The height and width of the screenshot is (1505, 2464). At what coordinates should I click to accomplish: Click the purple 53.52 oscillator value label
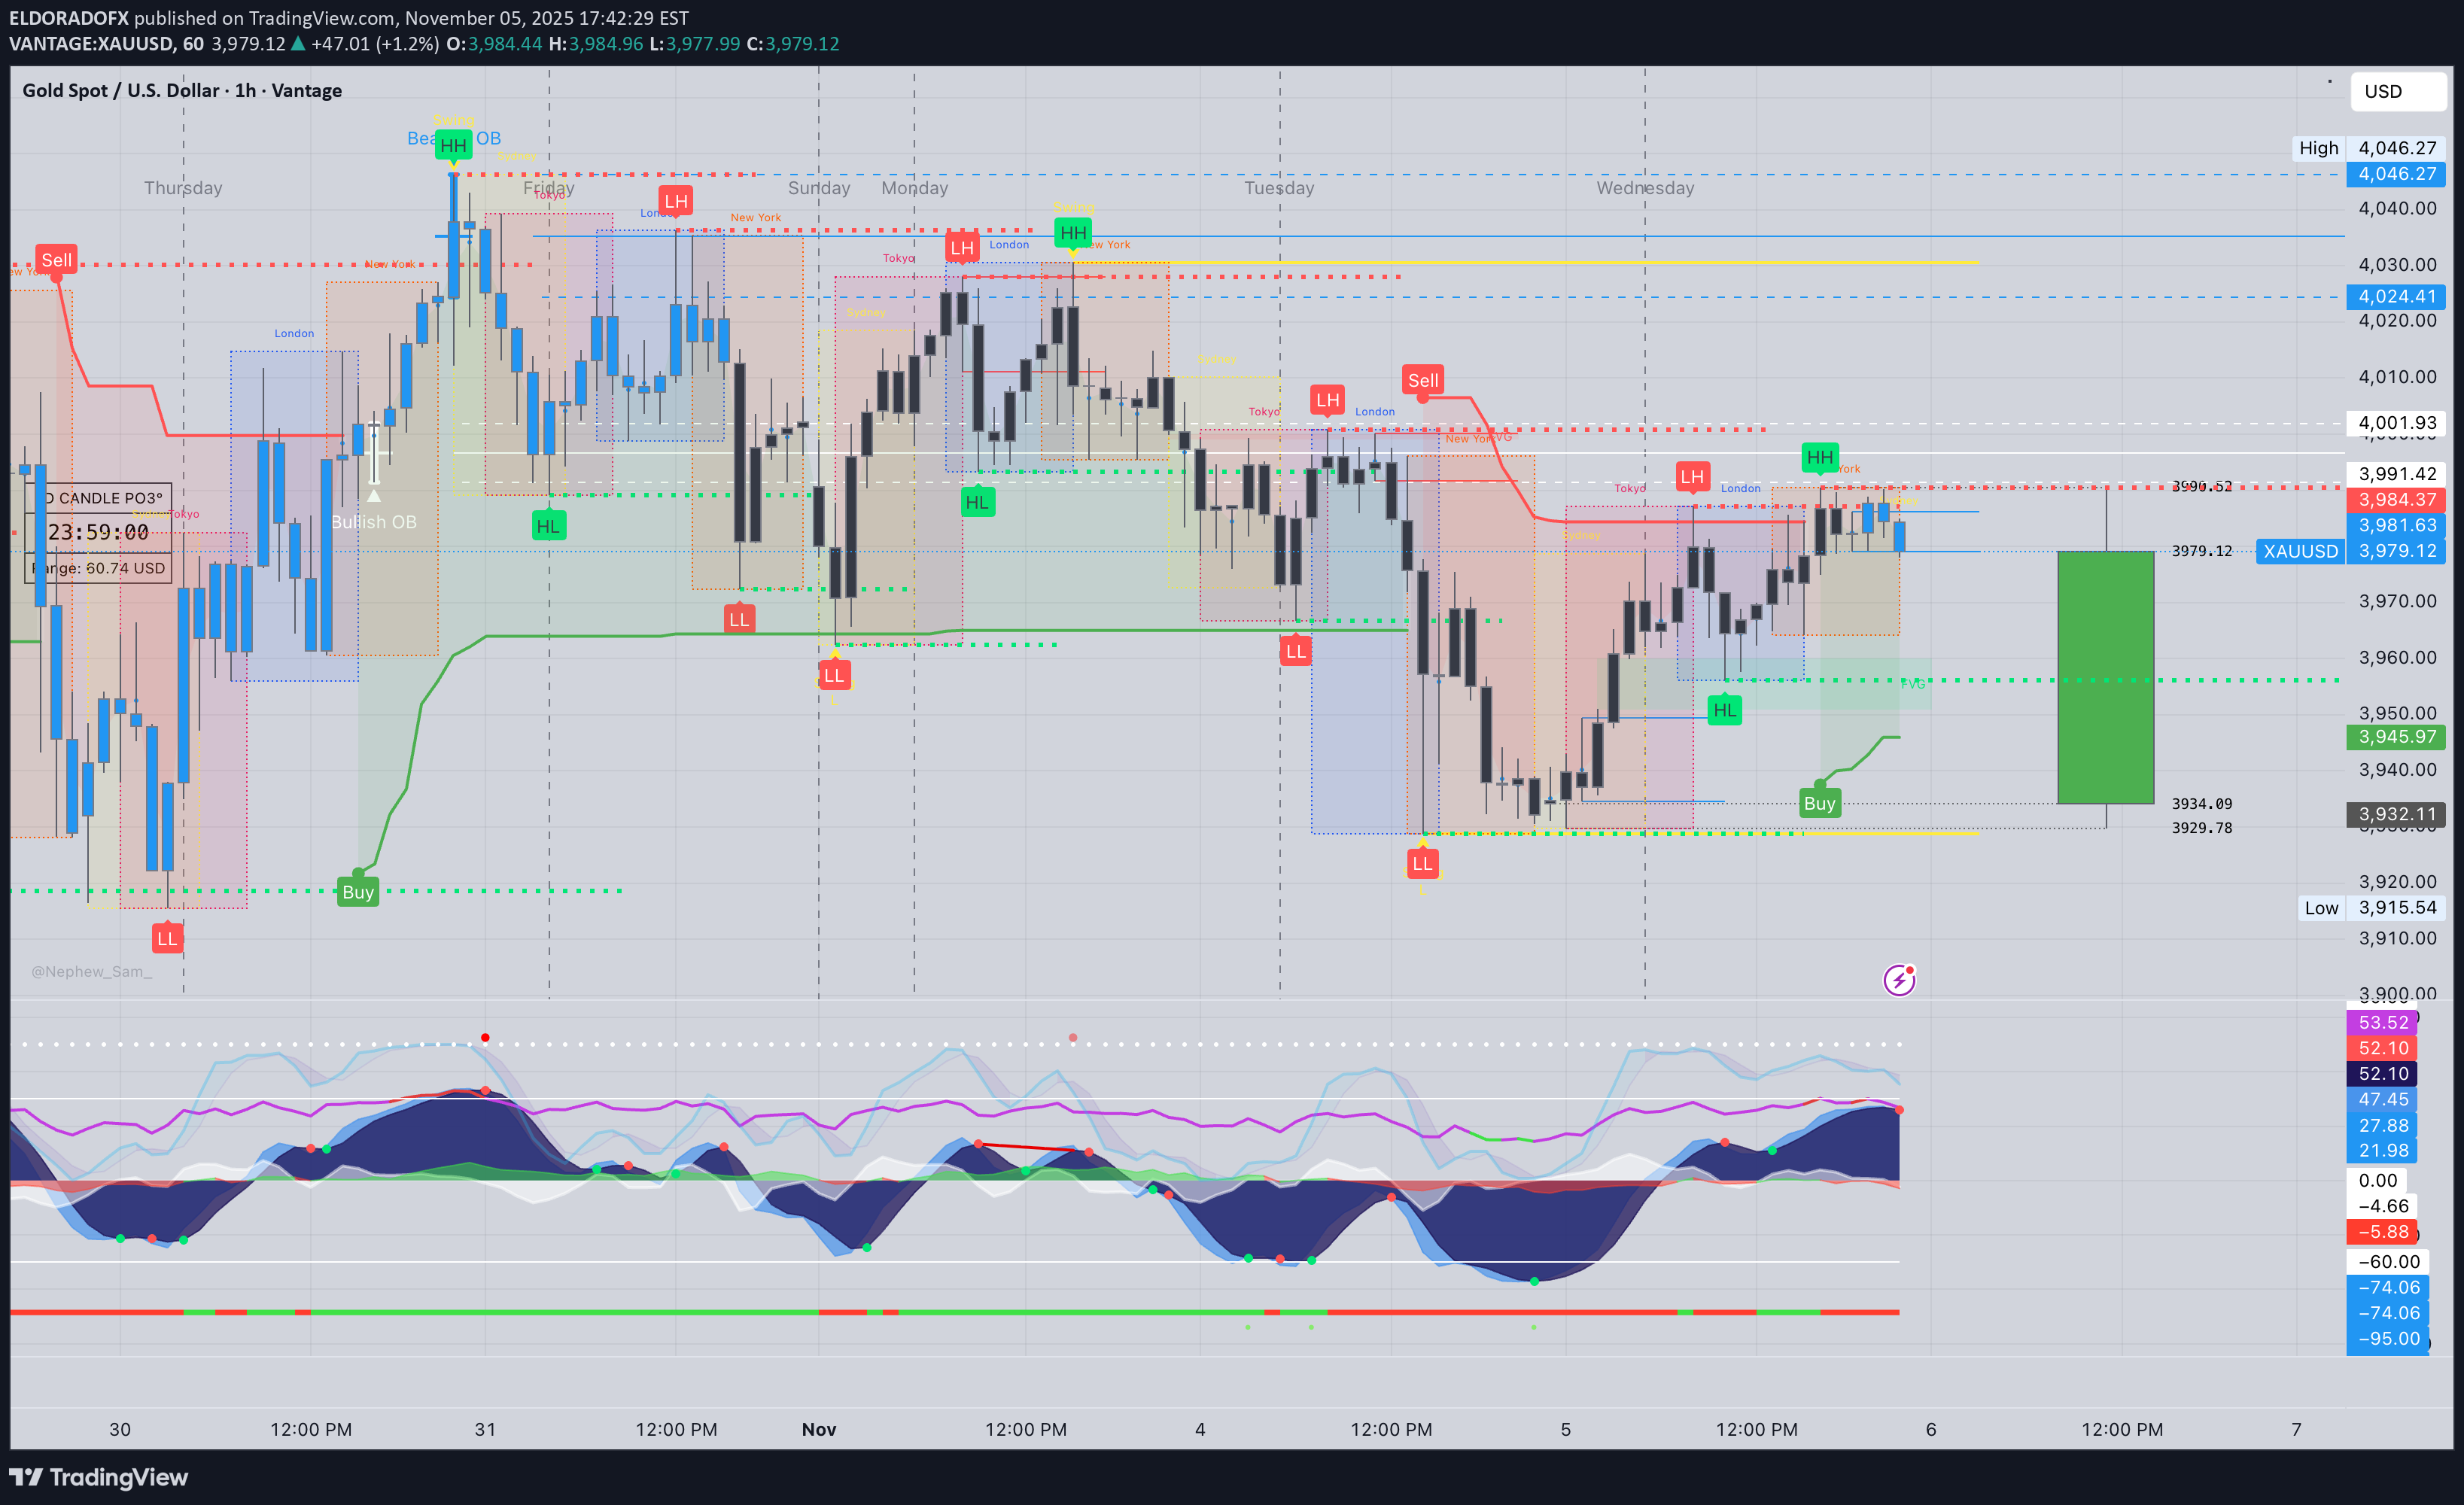(x=2382, y=1022)
